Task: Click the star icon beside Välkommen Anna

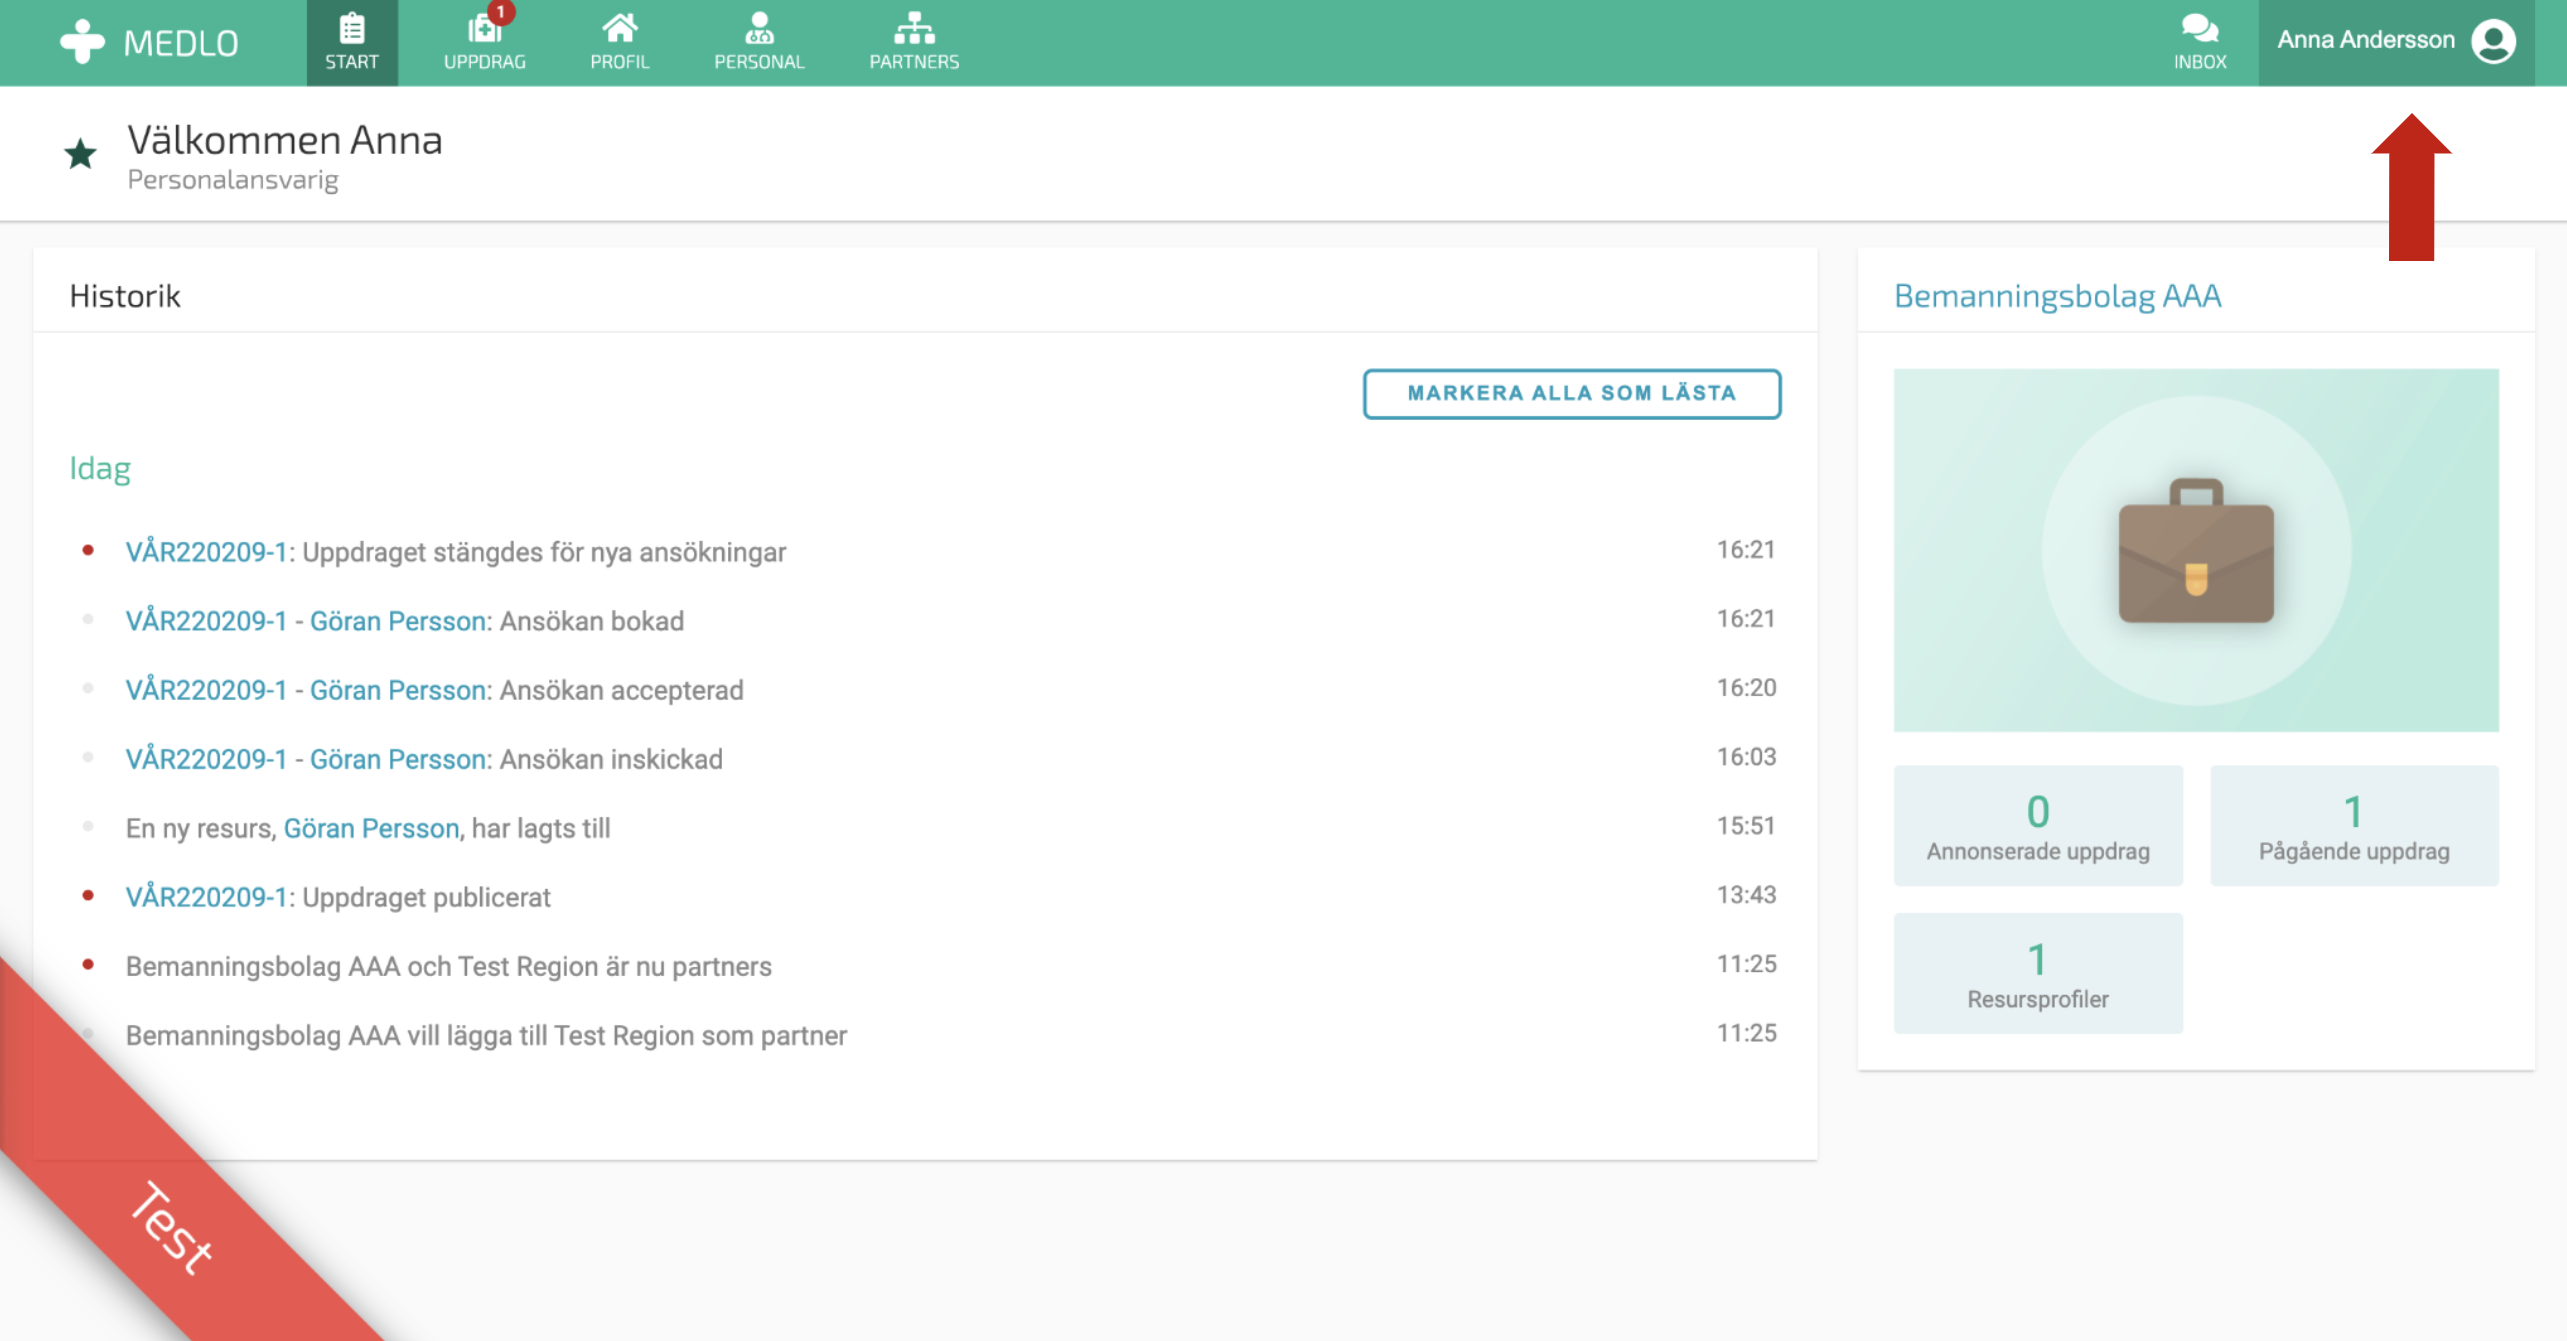Action: 81,154
